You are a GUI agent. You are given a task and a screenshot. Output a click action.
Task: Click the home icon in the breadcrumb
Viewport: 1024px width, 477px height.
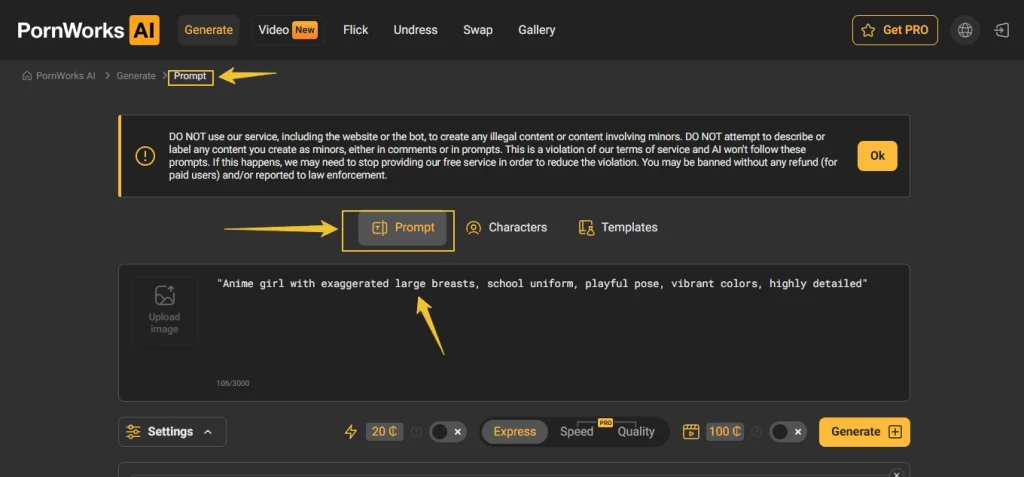click(x=27, y=76)
